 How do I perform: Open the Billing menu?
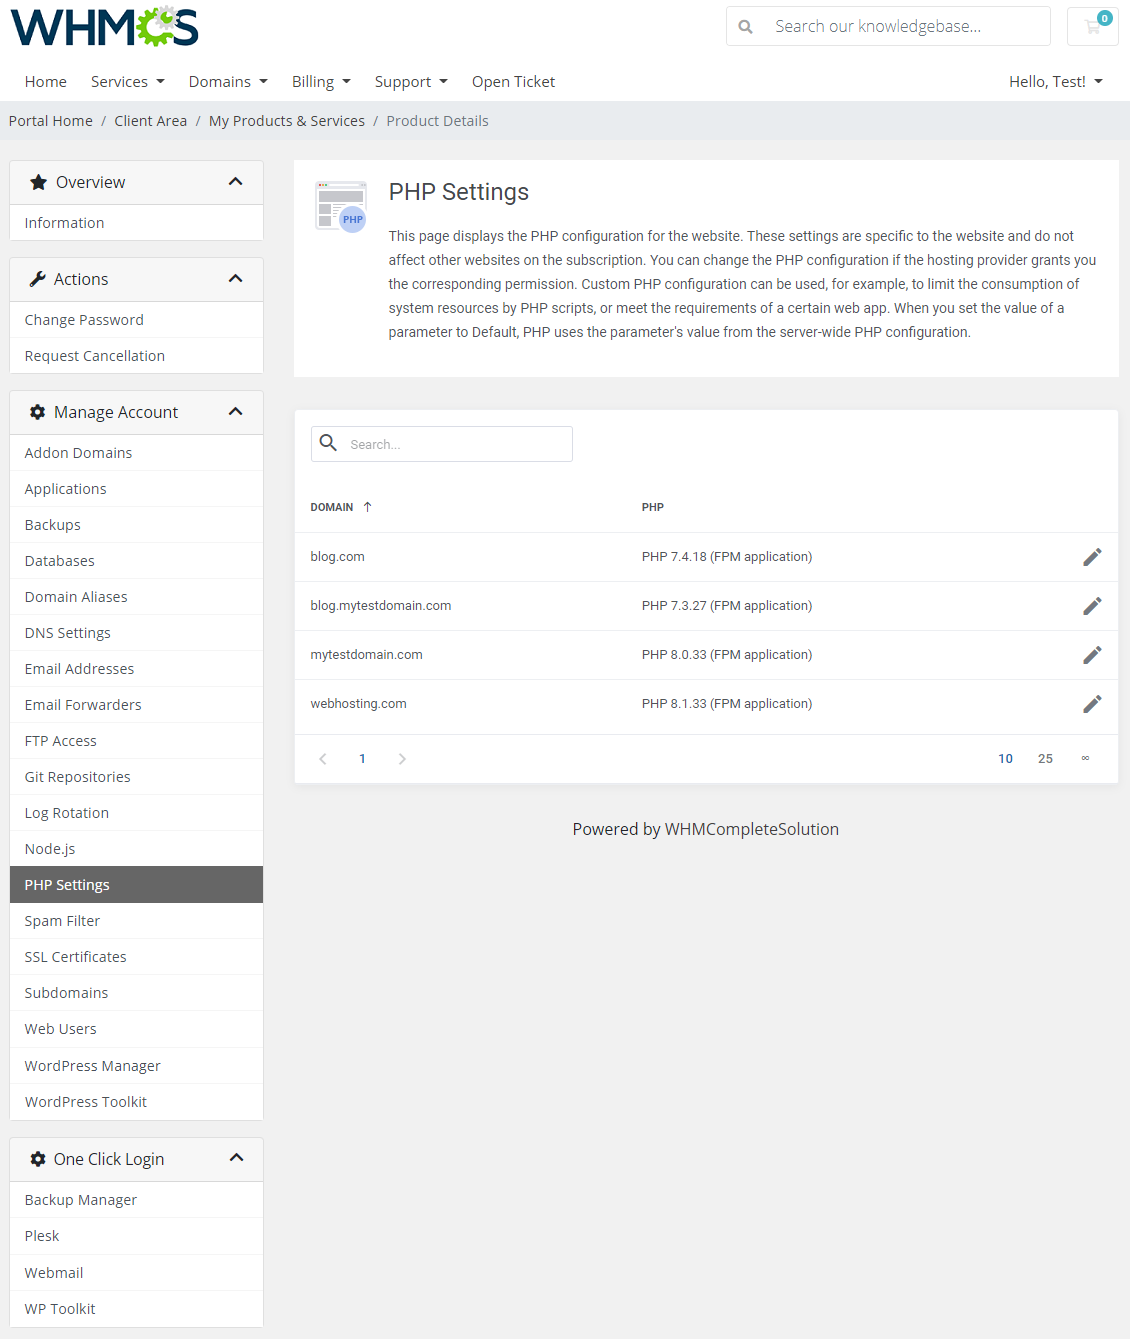click(321, 82)
